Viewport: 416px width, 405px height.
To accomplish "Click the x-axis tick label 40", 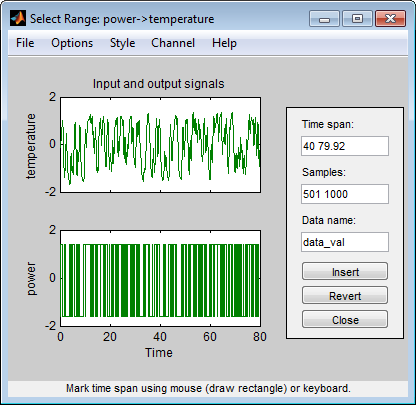I will (x=160, y=337).
